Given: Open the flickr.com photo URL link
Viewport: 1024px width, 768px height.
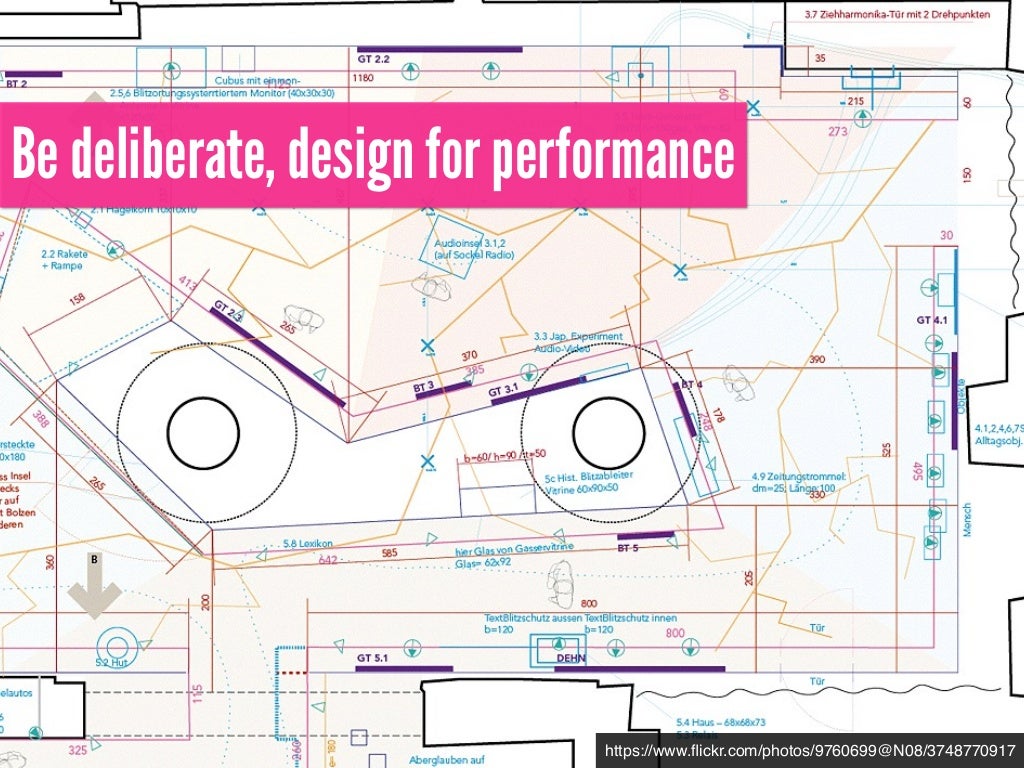Looking at the screenshot, I should coord(810,750).
